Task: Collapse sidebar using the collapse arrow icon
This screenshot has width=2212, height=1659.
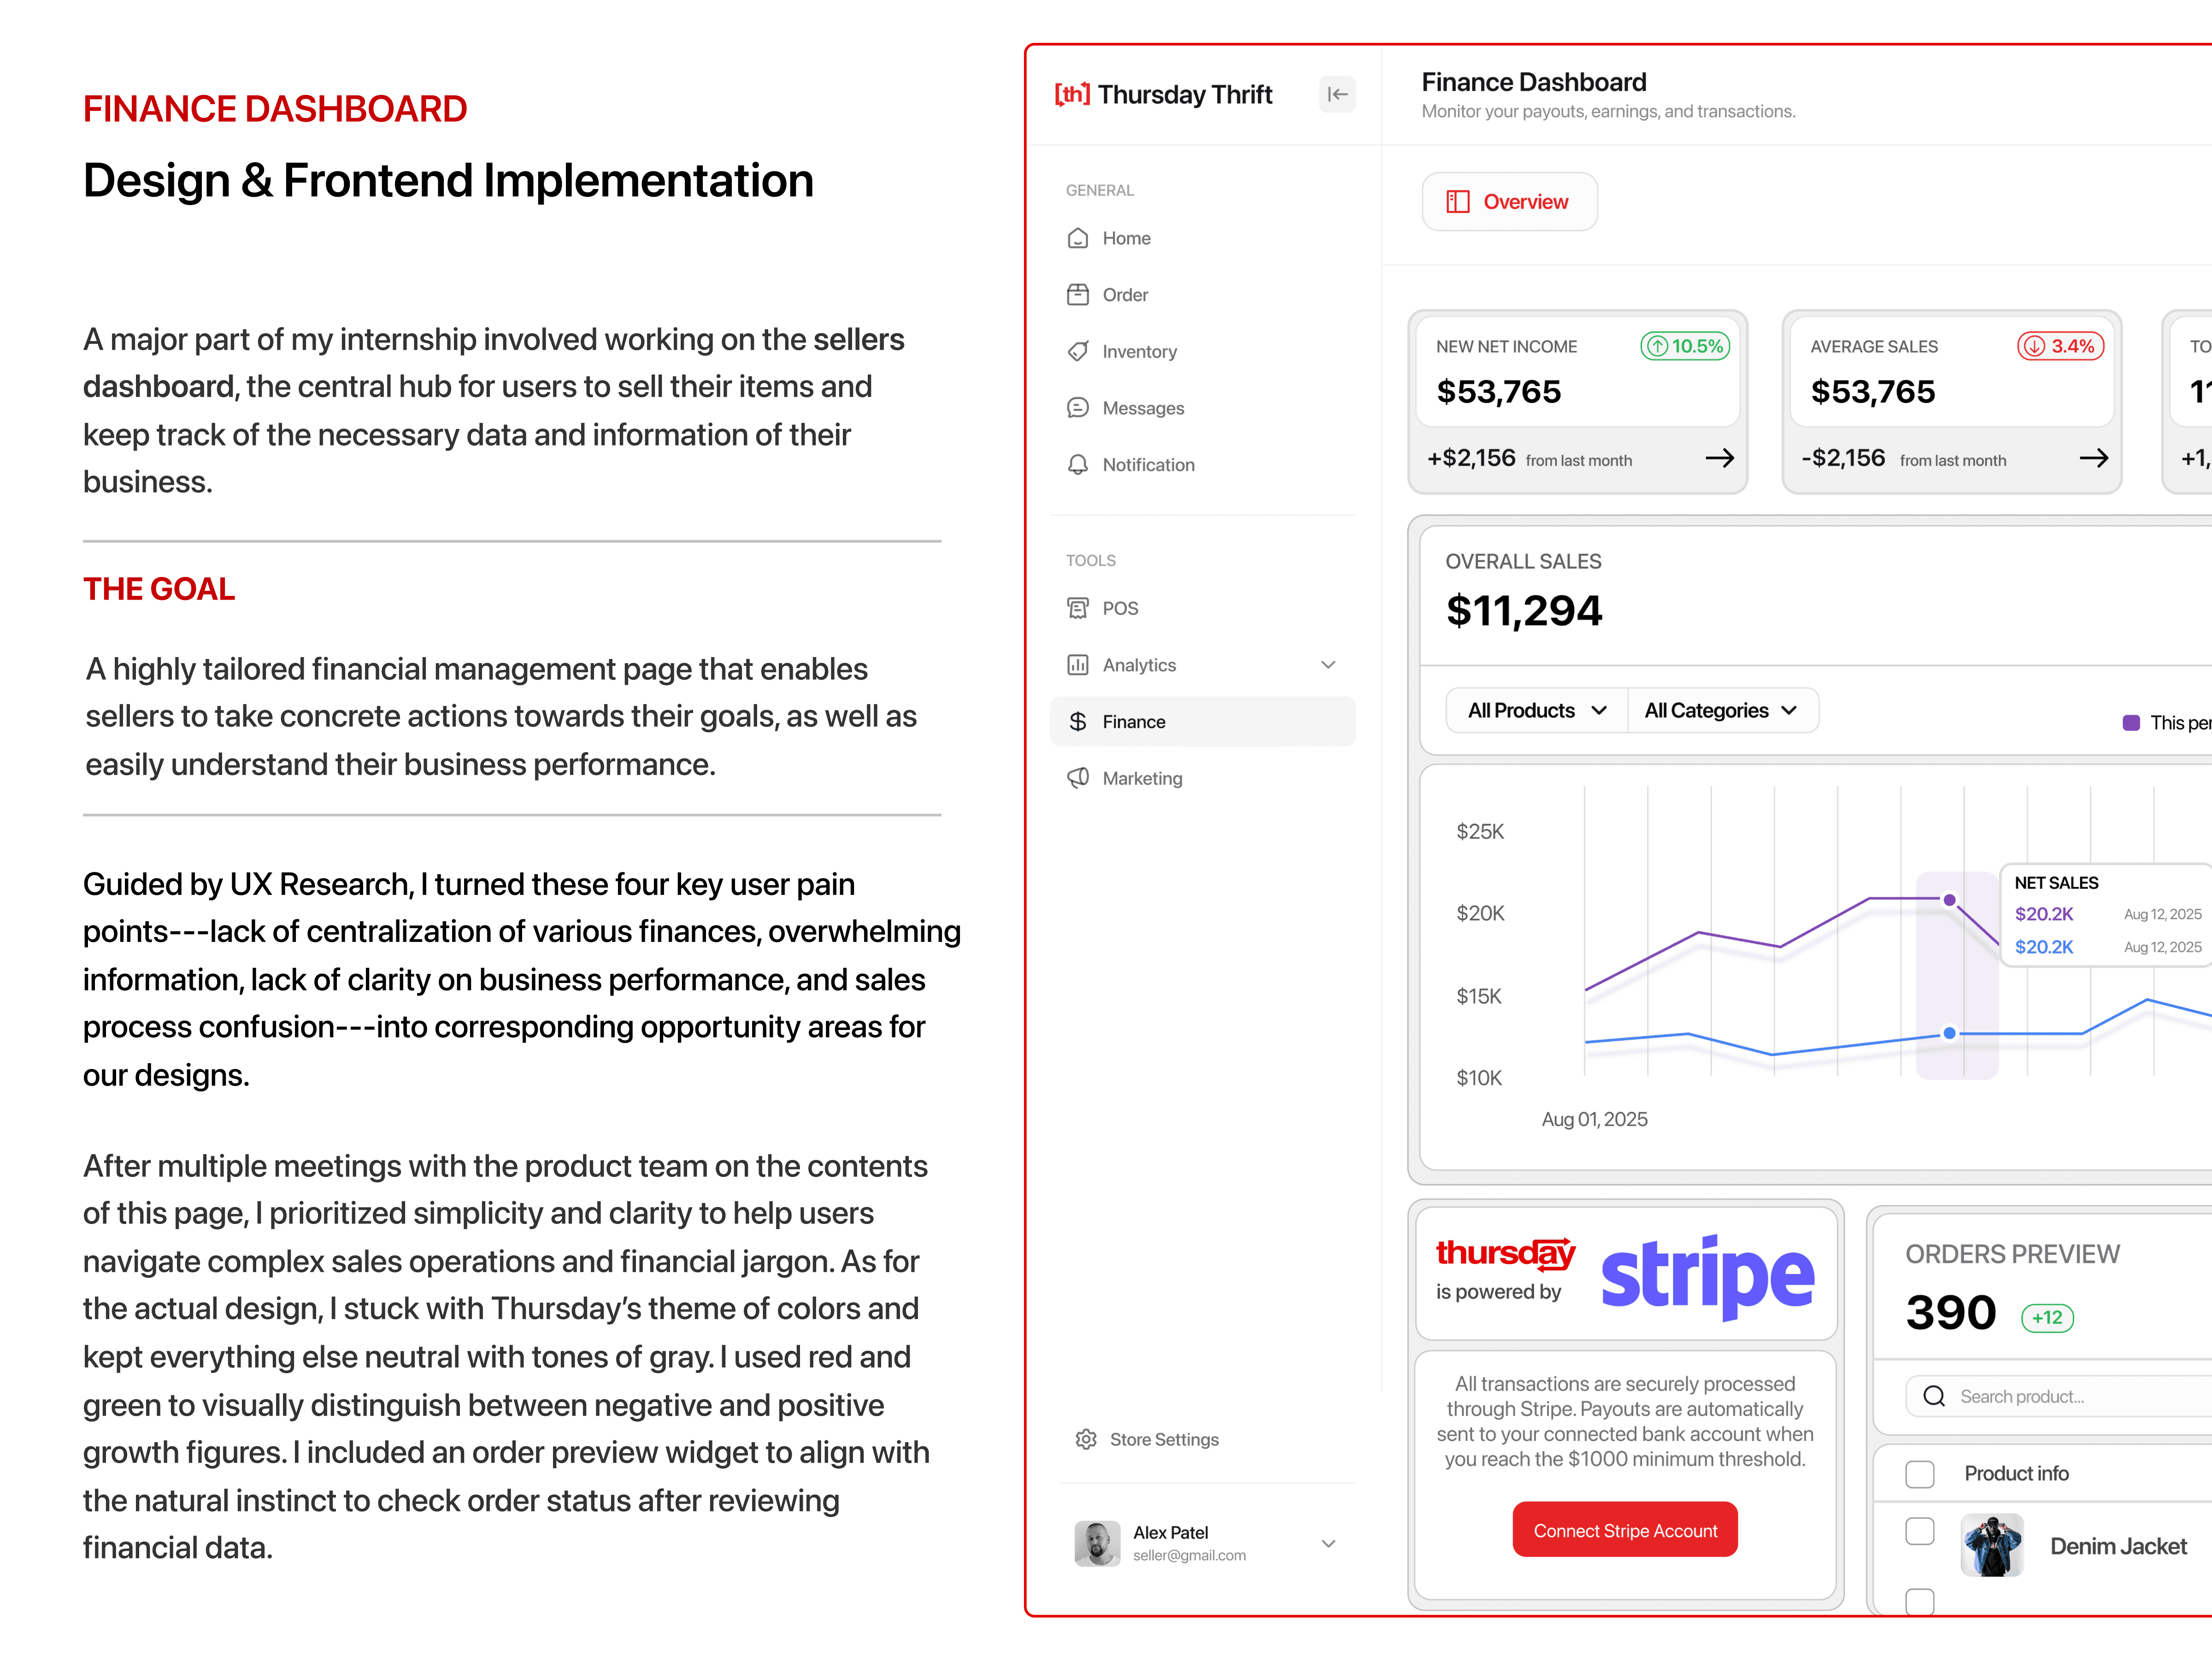Action: (x=1337, y=94)
